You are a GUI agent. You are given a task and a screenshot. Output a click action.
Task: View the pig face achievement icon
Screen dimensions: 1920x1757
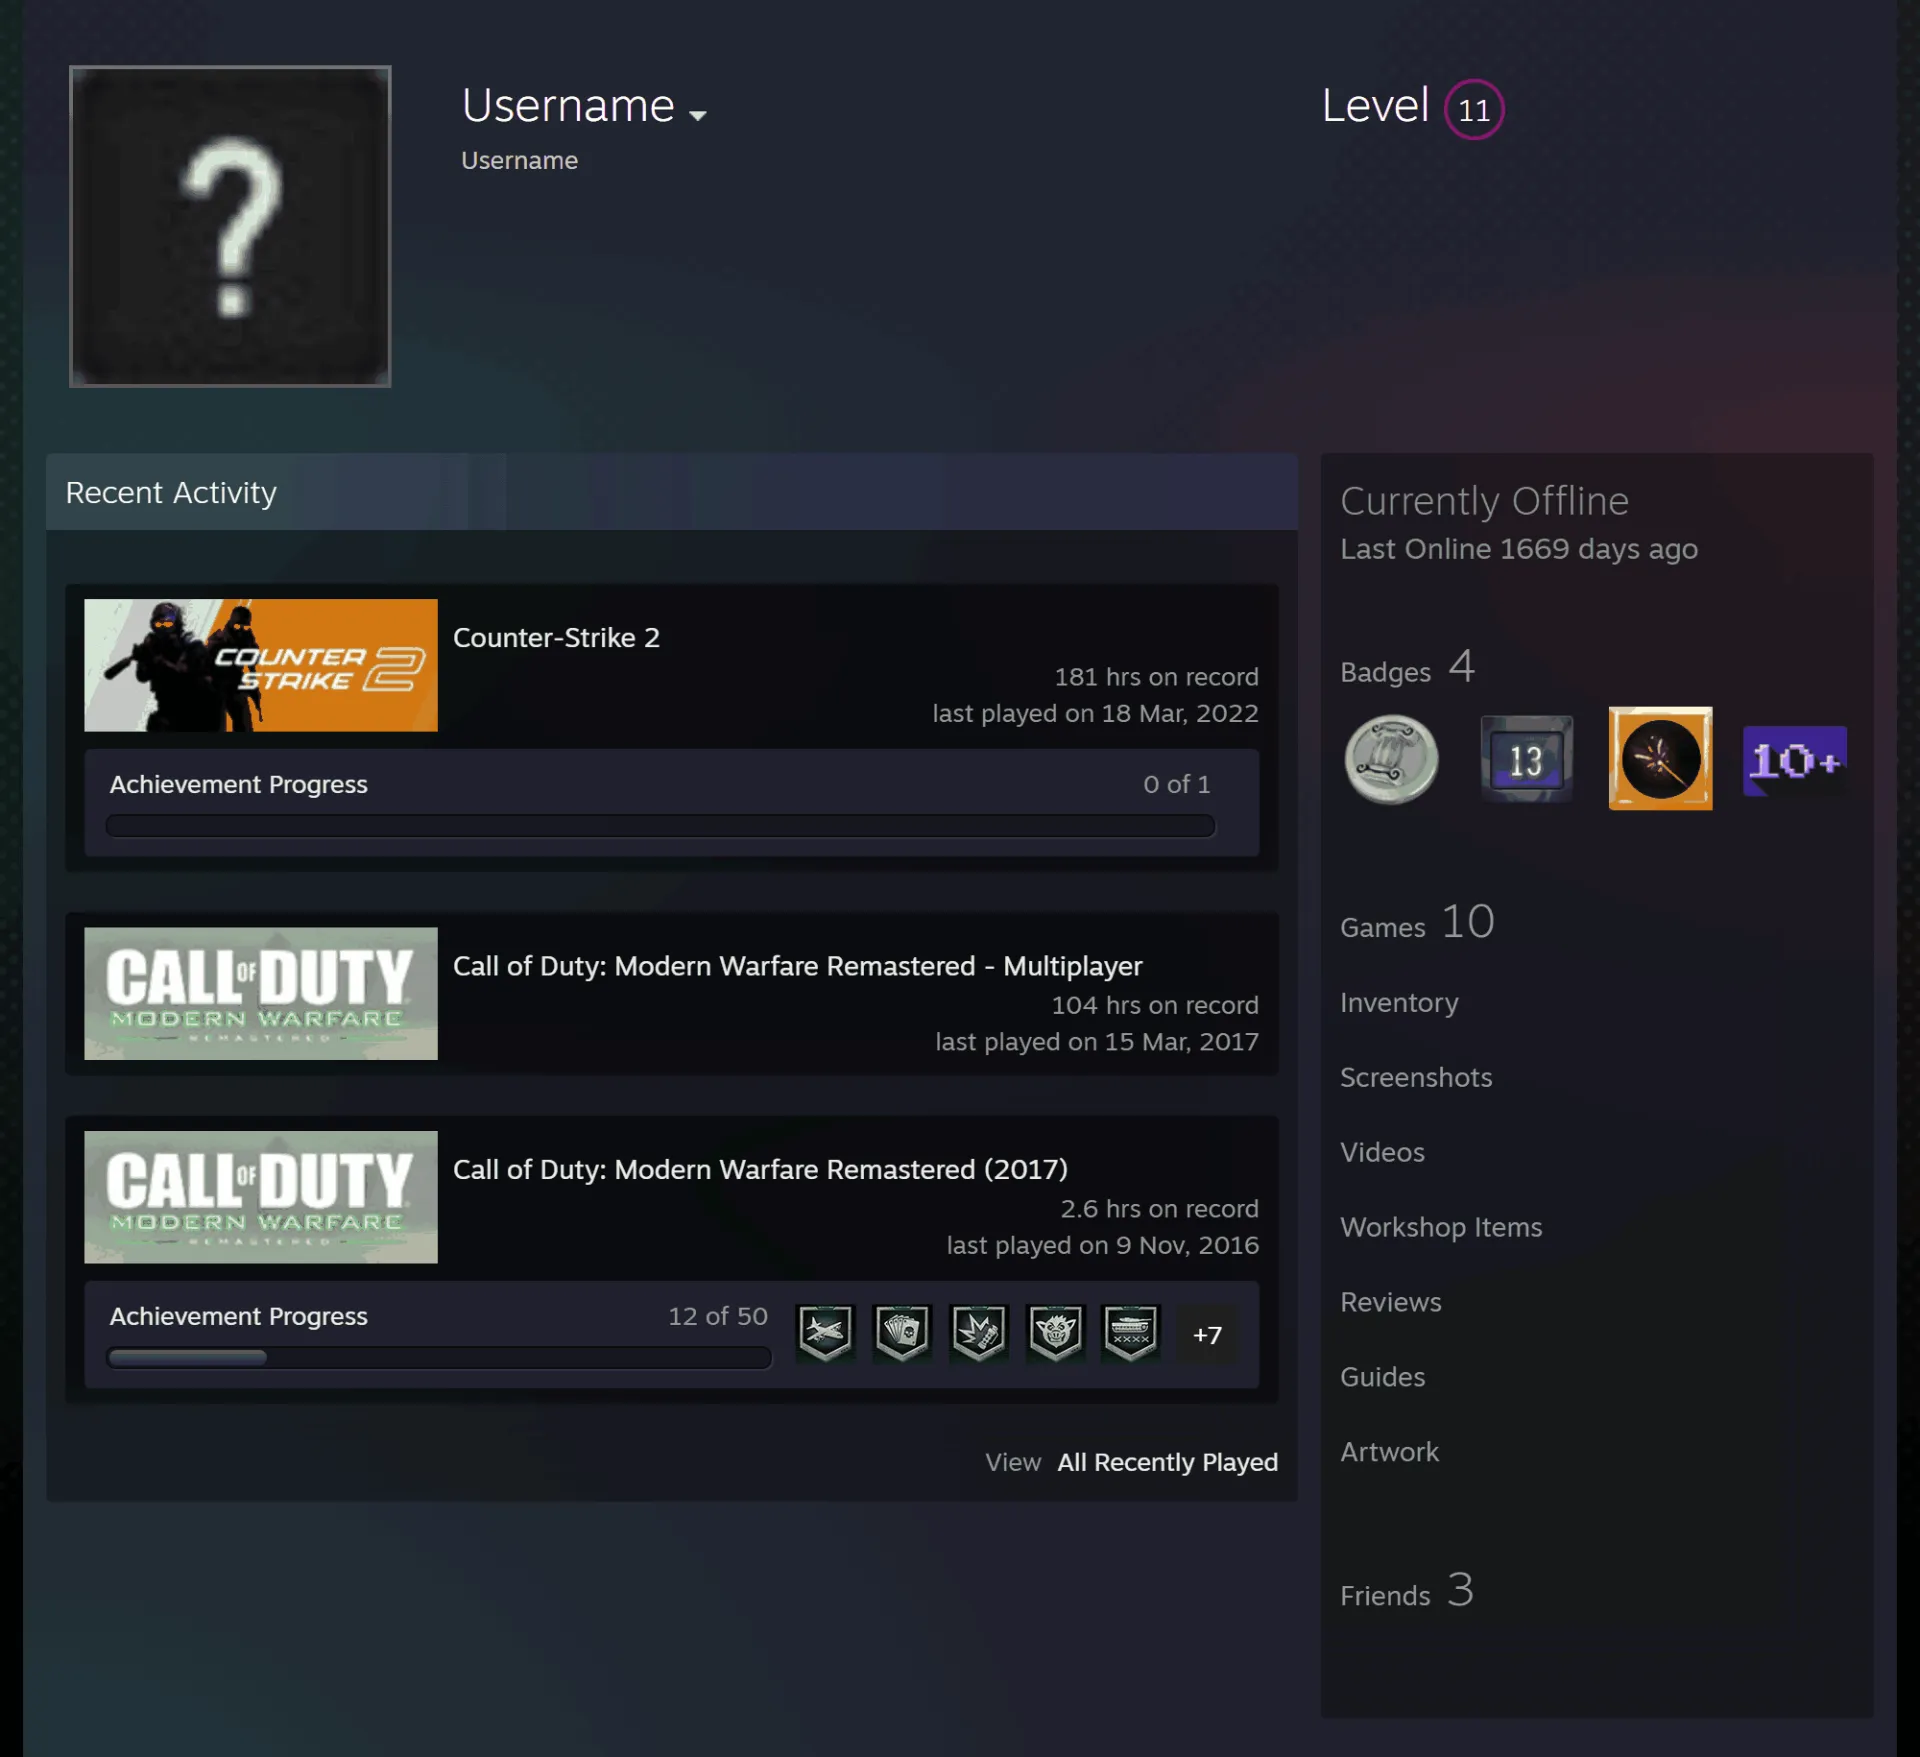click(x=1055, y=1333)
